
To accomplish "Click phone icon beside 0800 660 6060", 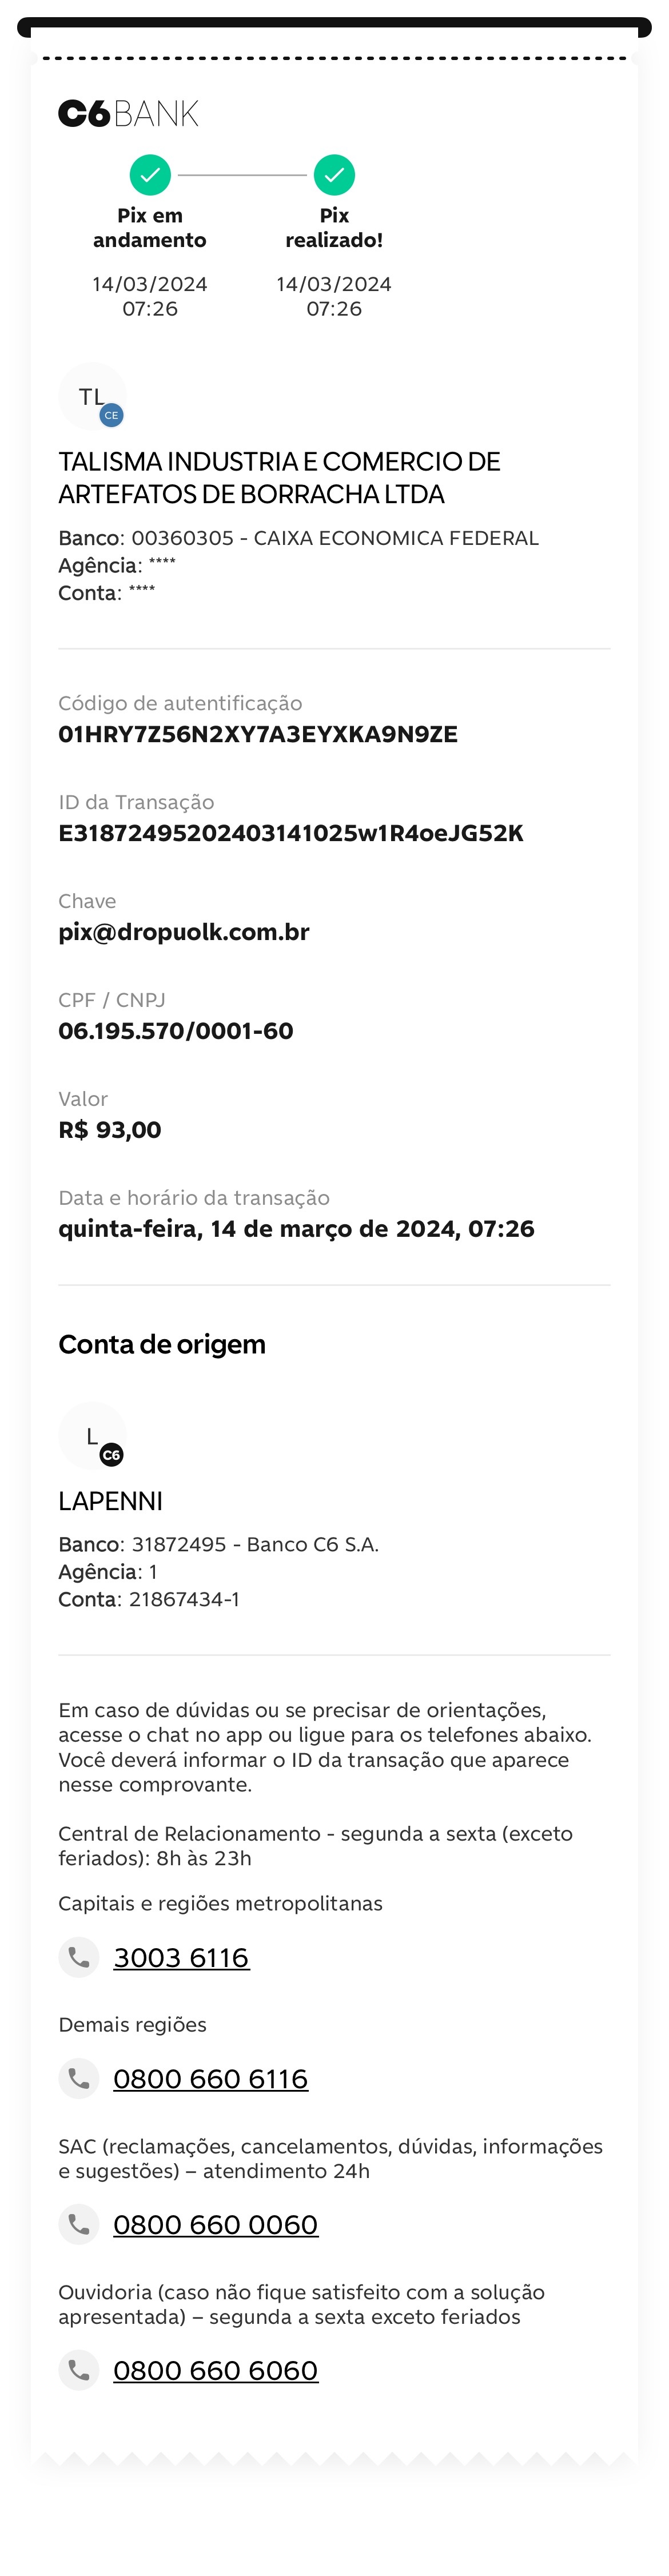I will (x=79, y=2370).
